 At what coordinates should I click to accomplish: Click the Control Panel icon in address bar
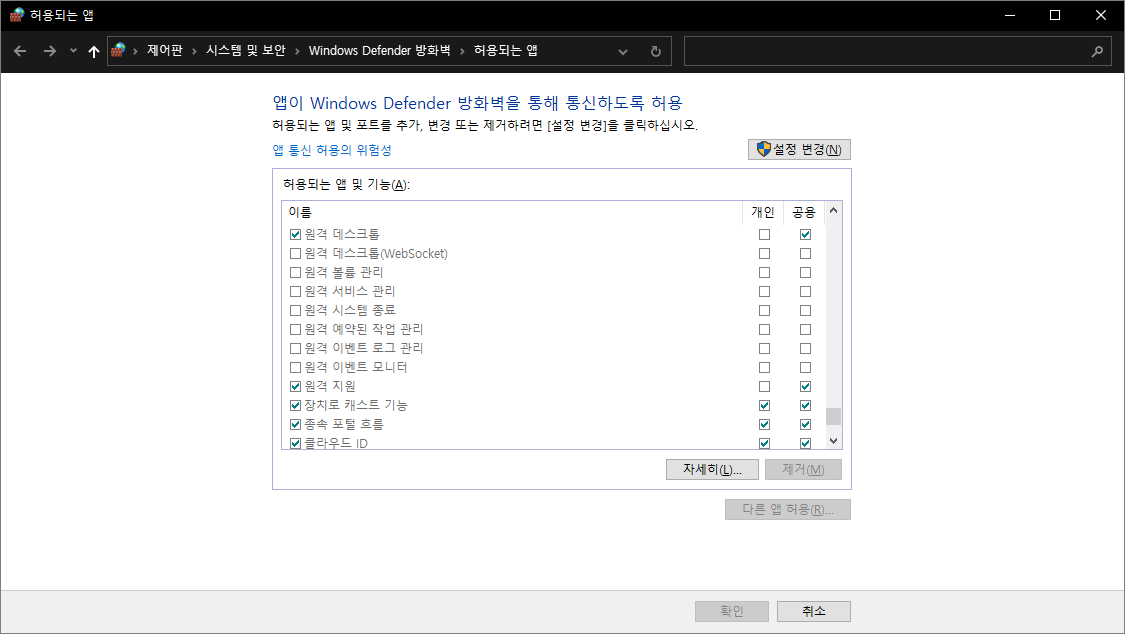click(x=118, y=50)
